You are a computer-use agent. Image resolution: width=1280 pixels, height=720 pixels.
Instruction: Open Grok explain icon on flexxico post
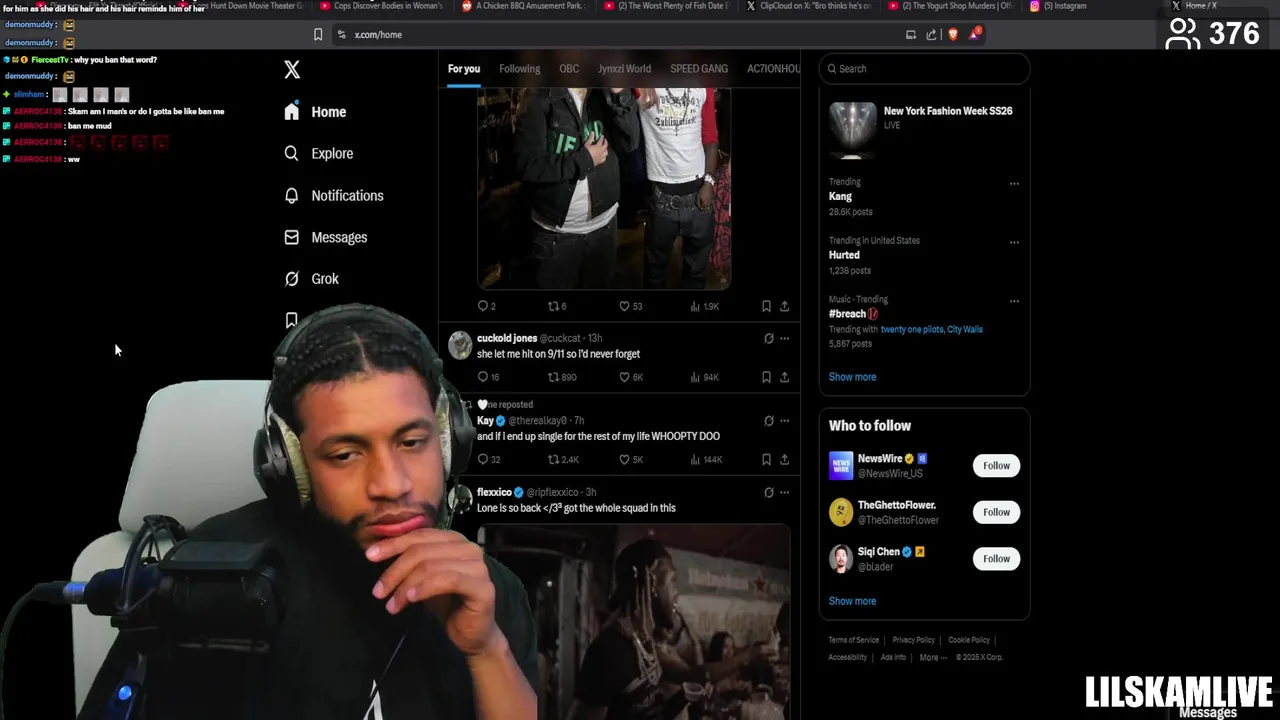coord(768,492)
